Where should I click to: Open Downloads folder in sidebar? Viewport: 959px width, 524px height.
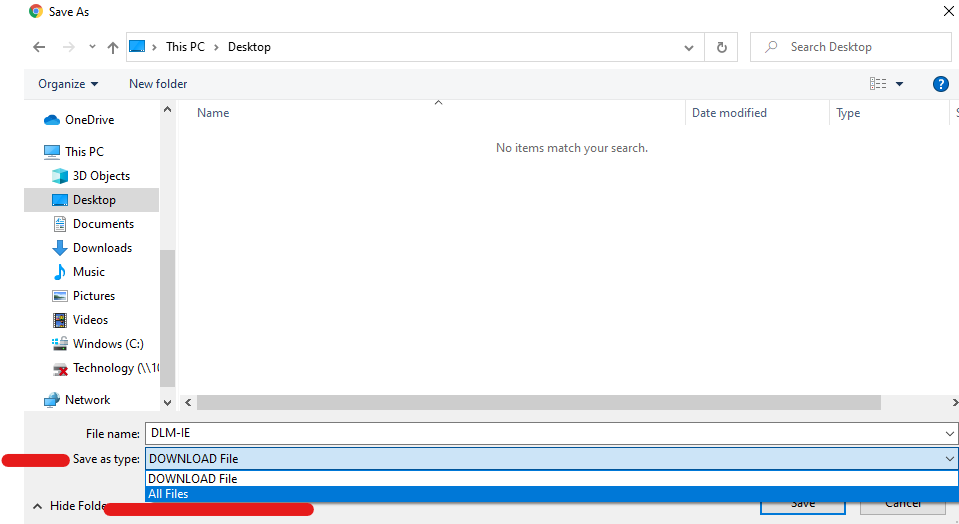102,248
